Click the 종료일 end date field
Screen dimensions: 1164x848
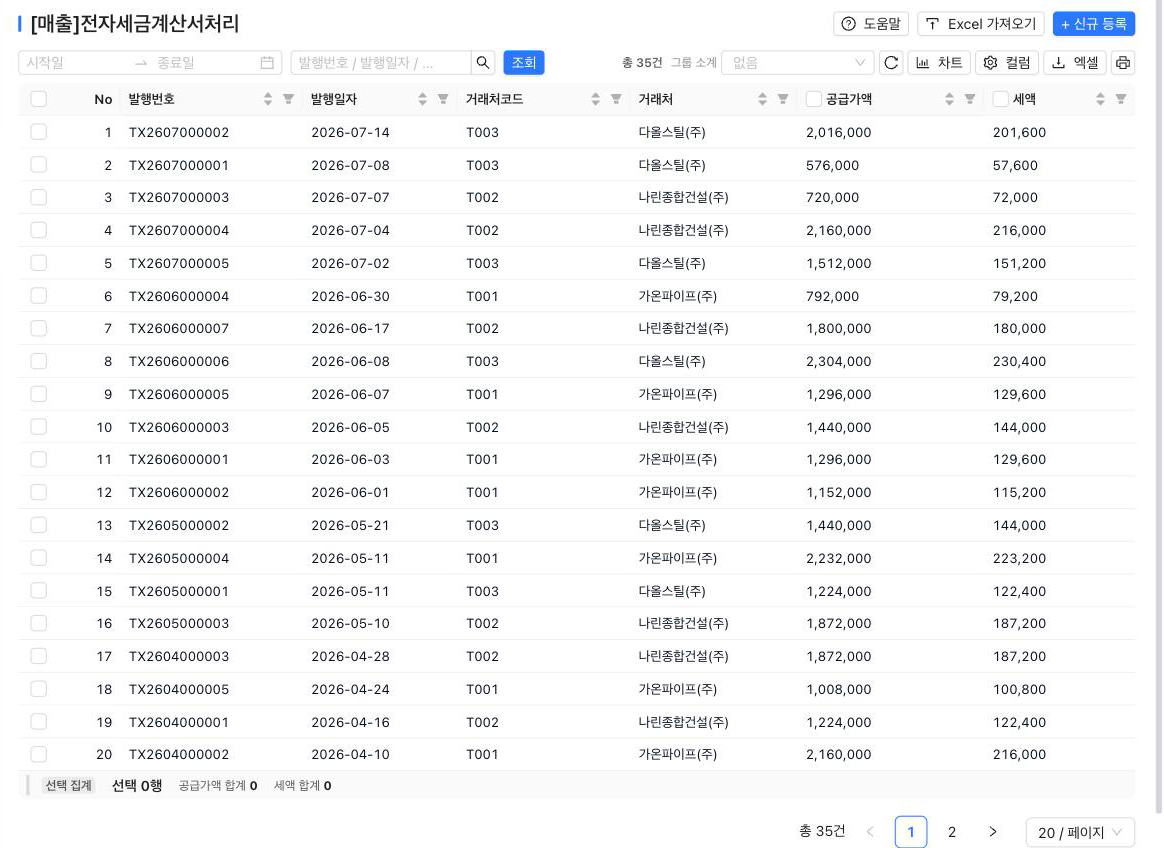point(204,63)
